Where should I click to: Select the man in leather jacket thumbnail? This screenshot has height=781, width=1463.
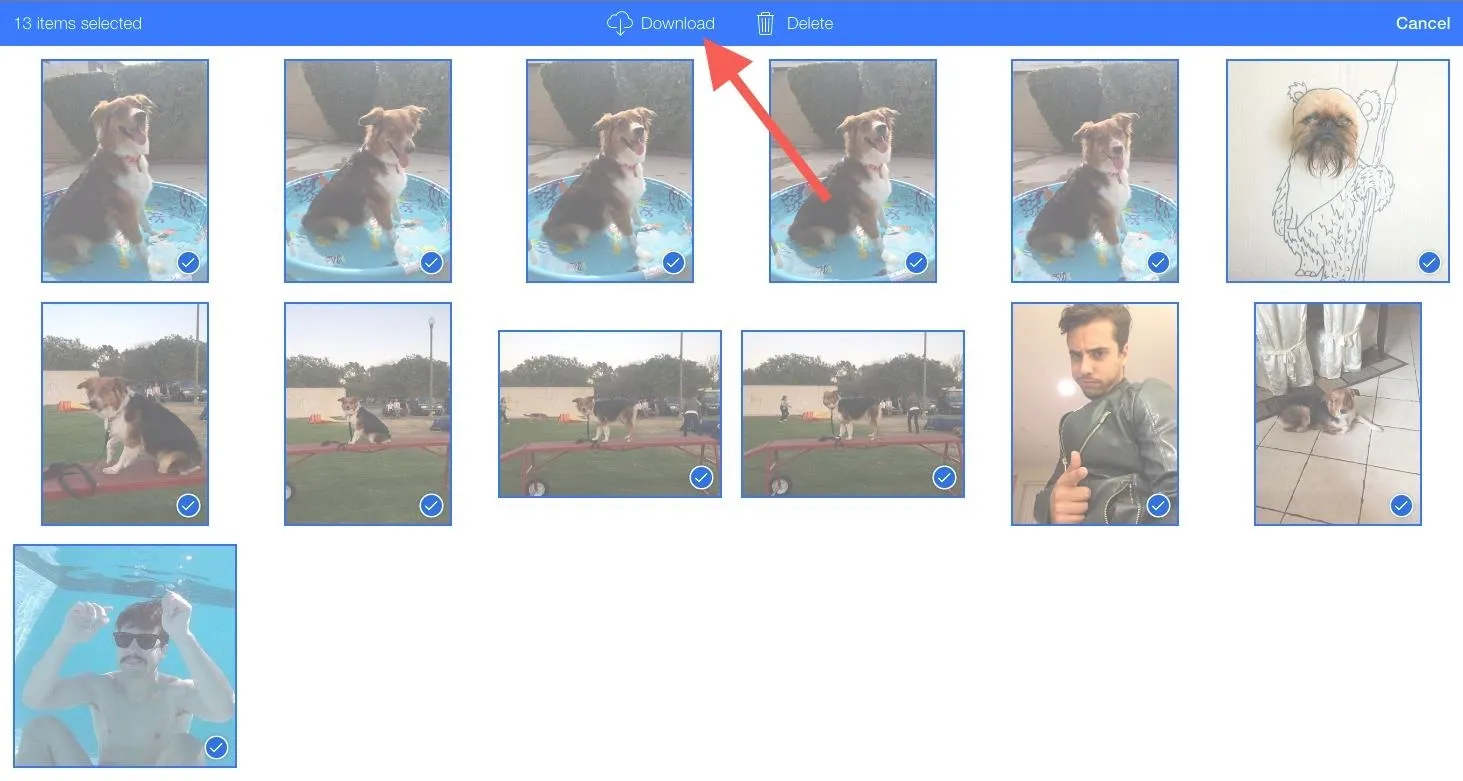[x=1095, y=414]
